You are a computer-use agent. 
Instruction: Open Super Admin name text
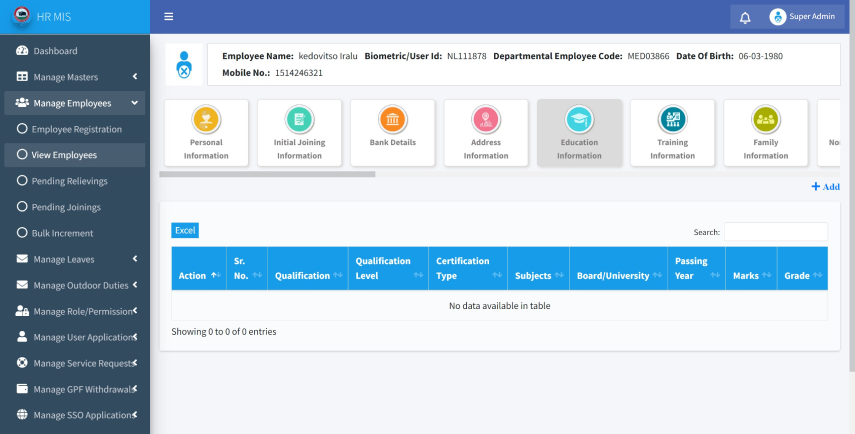click(812, 16)
